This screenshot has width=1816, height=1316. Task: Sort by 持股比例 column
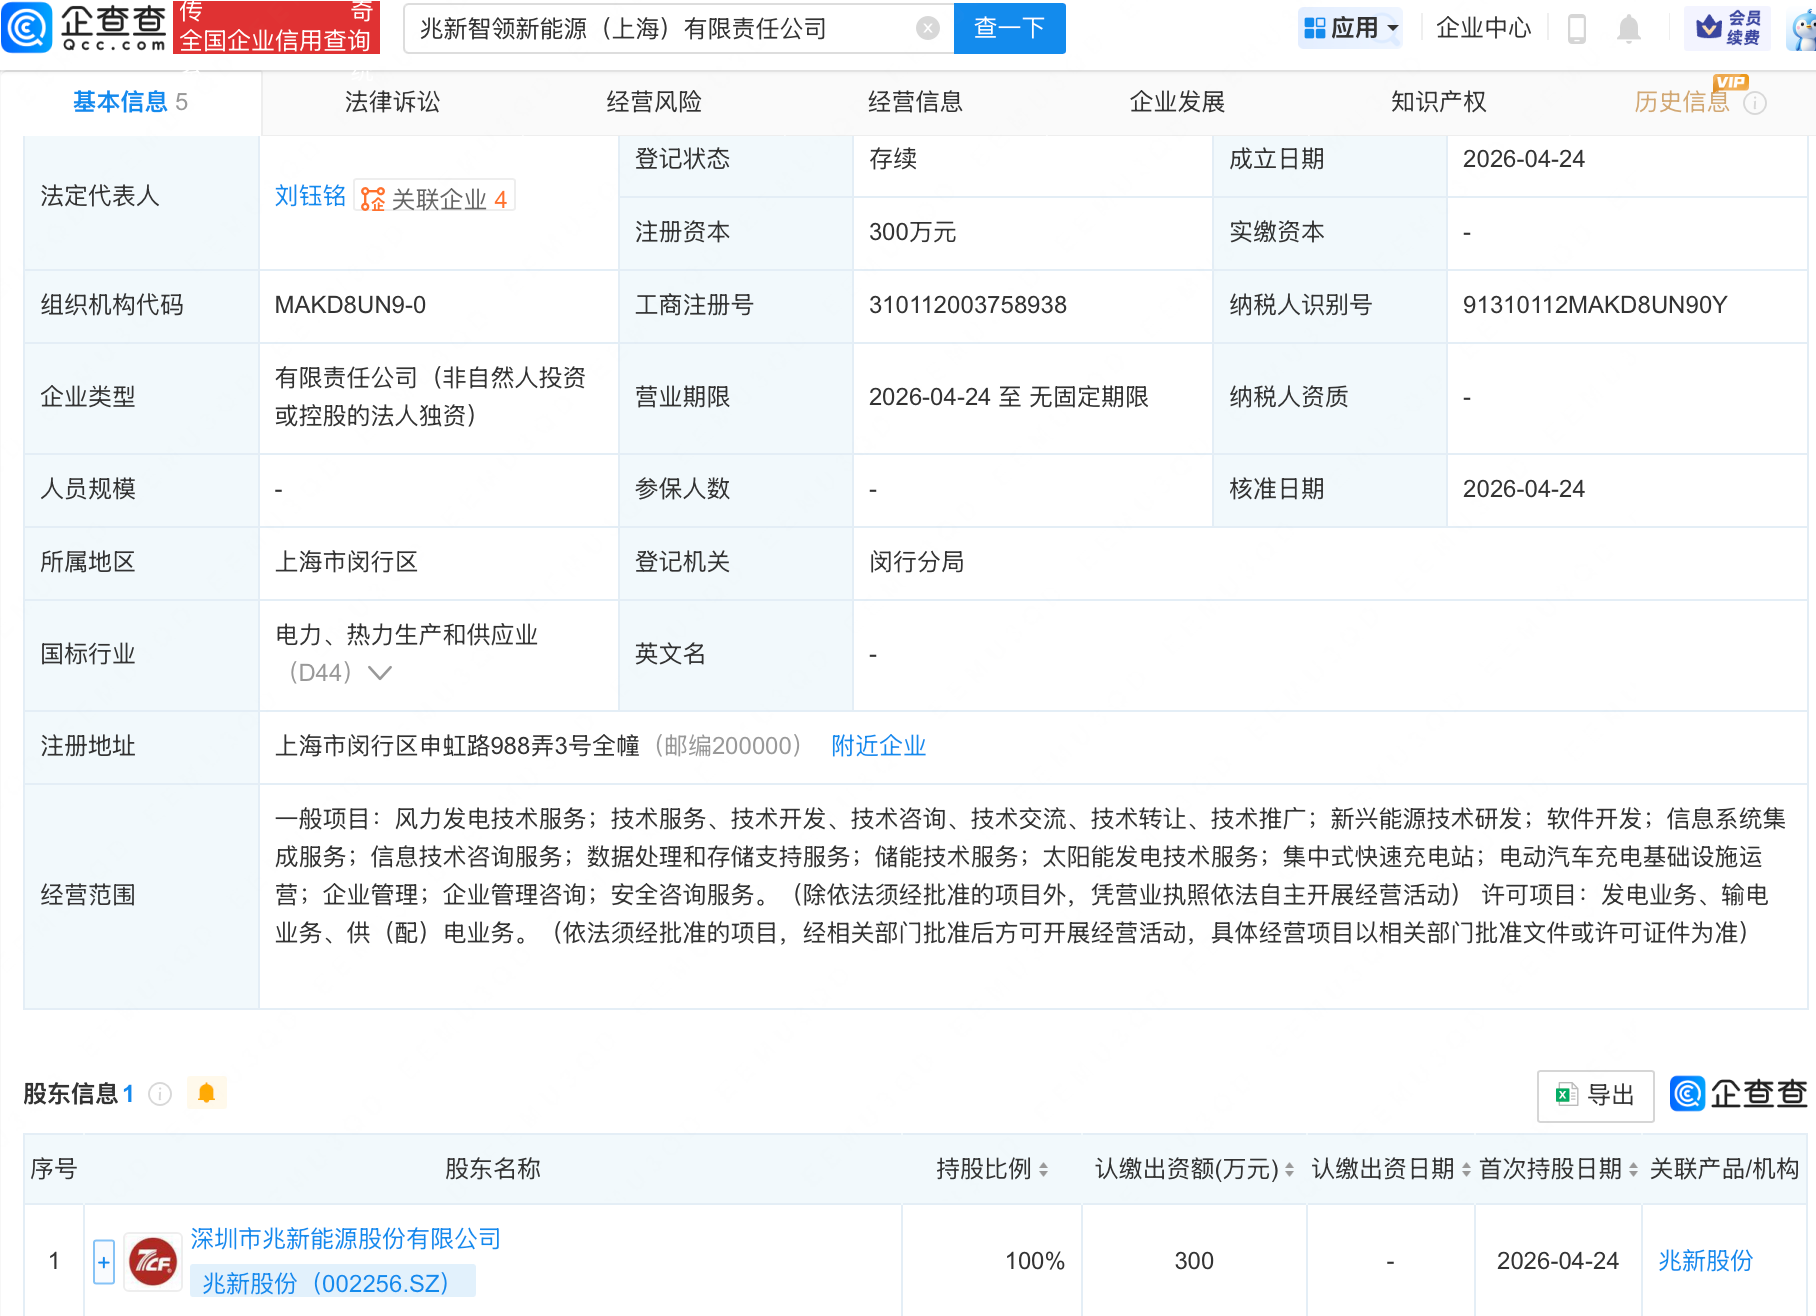tap(1043, 1169)
